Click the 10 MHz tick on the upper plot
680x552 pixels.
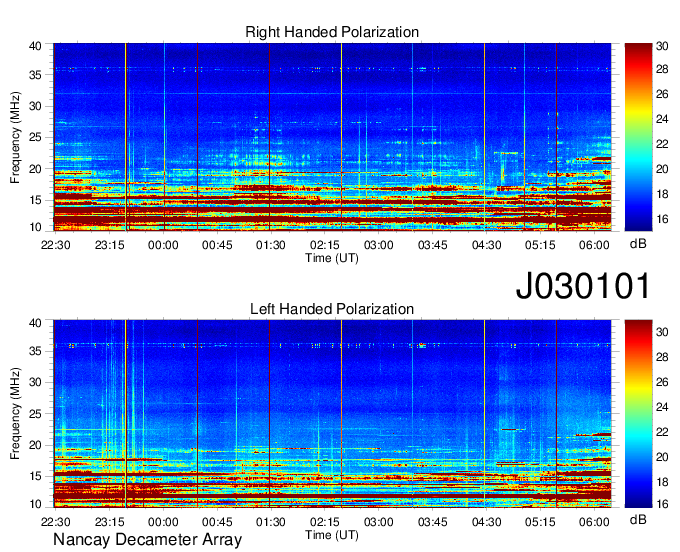(35, 227)
